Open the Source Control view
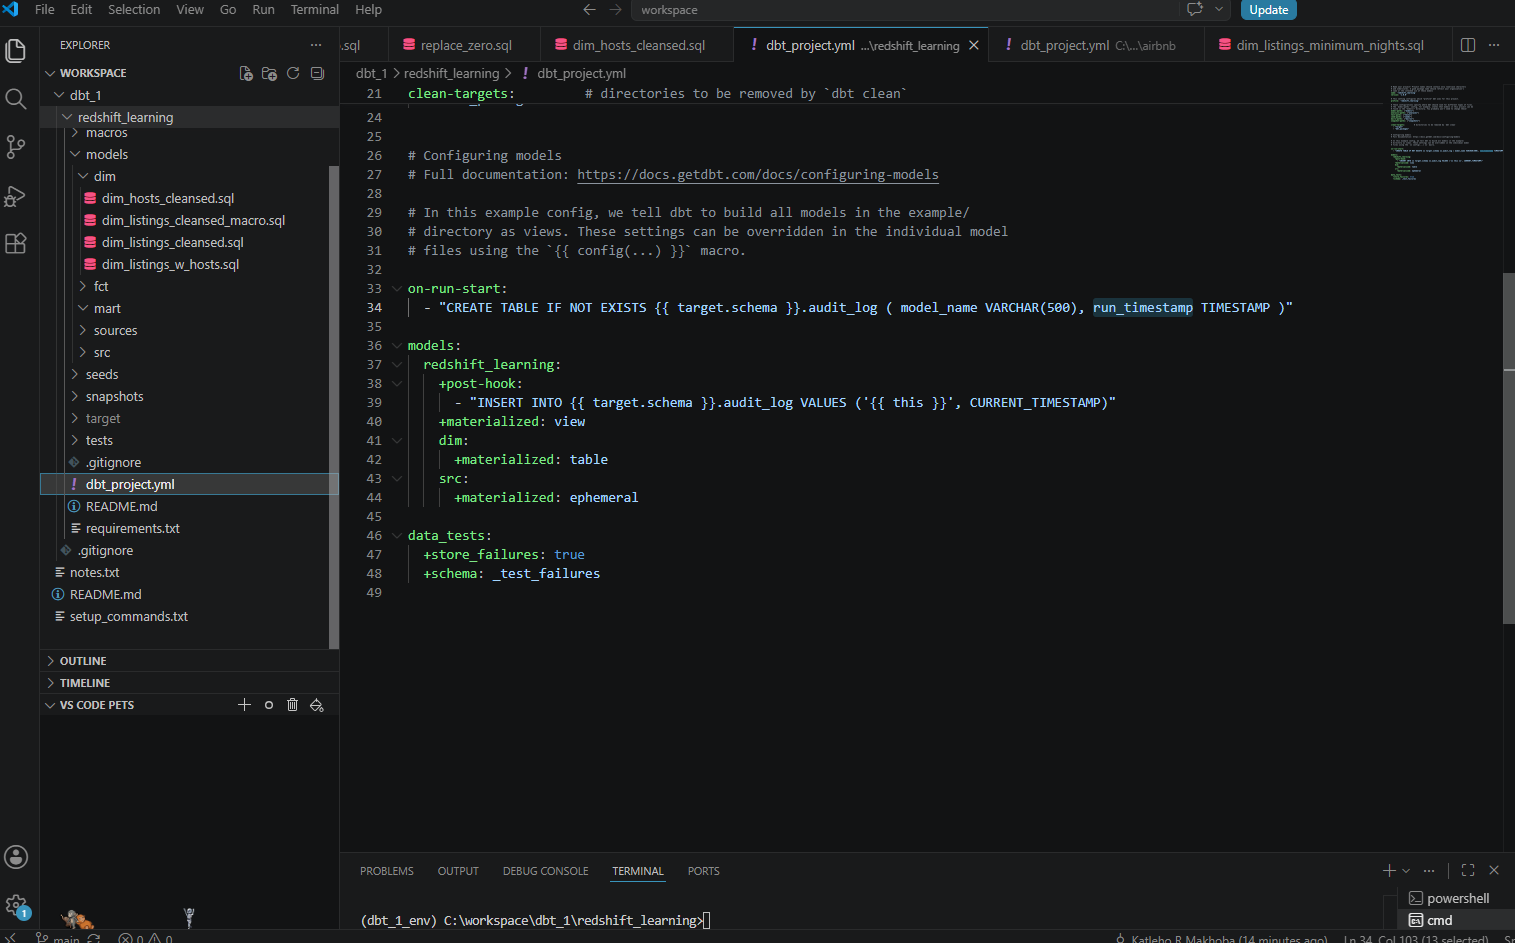Image resolution: width=1515 pixels, height=943 pixels. pos(16,147)
